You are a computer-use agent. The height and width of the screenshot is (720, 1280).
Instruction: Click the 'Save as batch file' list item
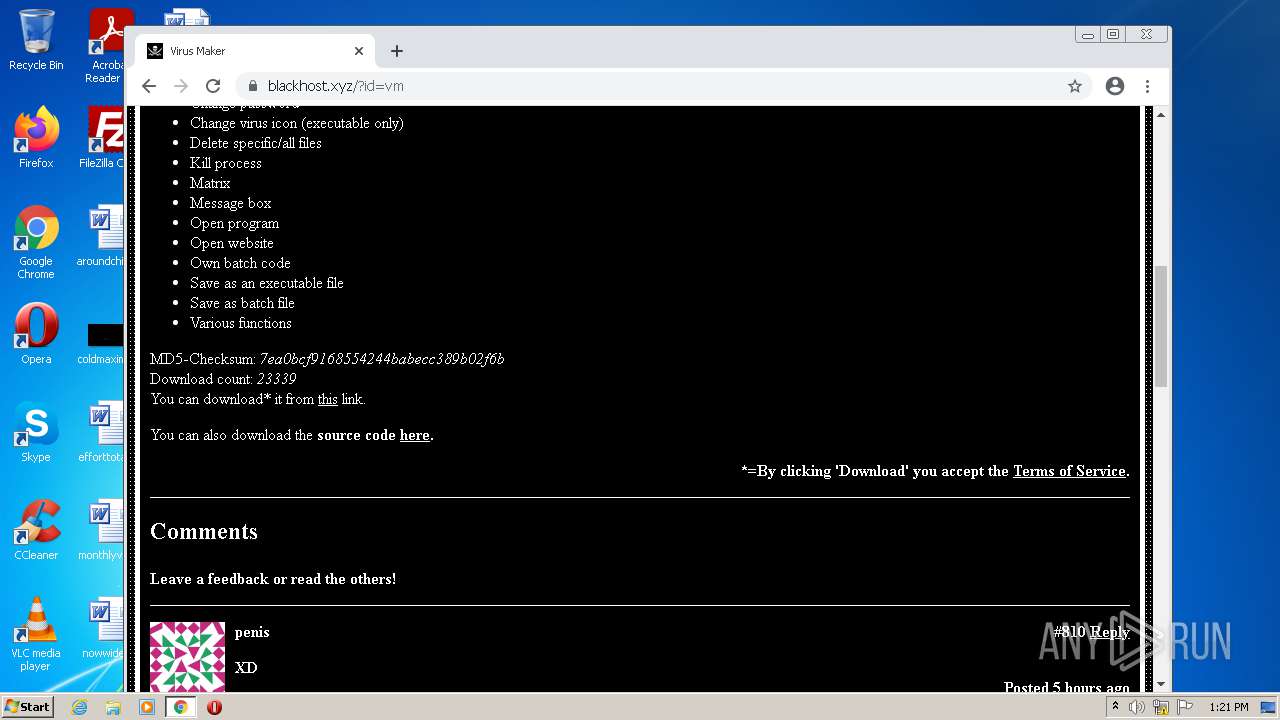pos(242,303)
